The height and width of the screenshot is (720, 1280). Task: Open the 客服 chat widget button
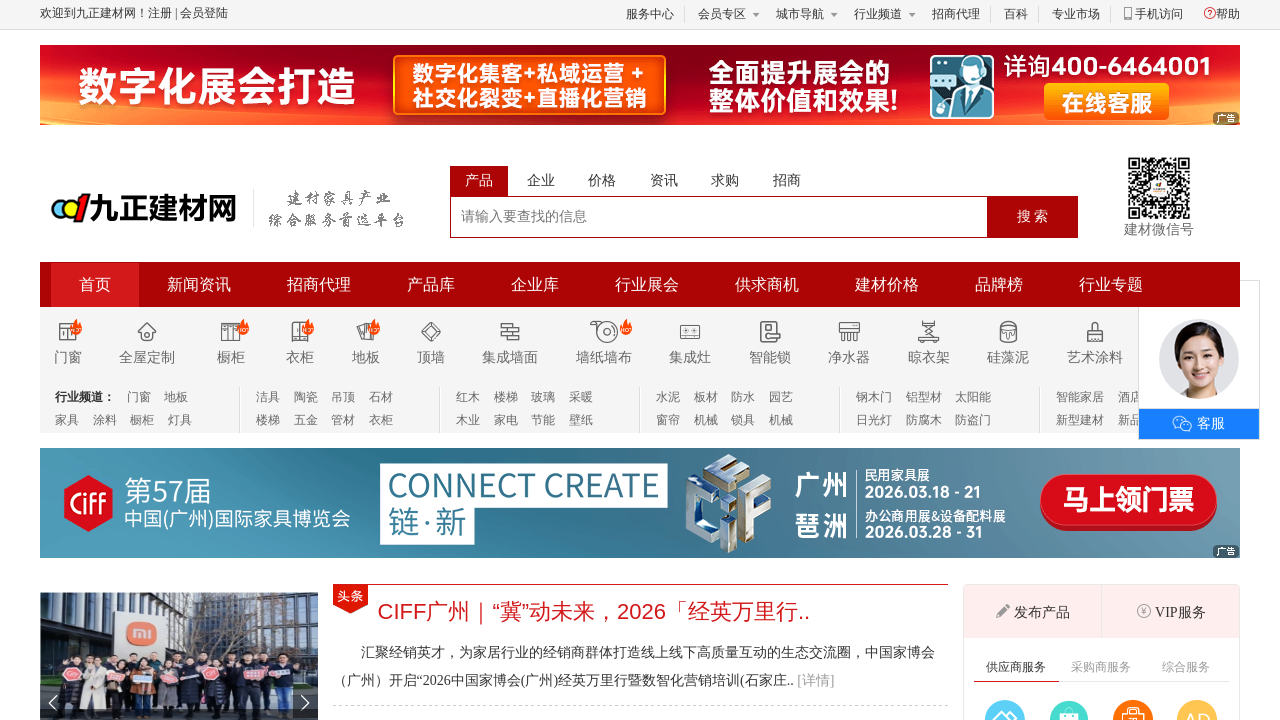coord(1199,424)
